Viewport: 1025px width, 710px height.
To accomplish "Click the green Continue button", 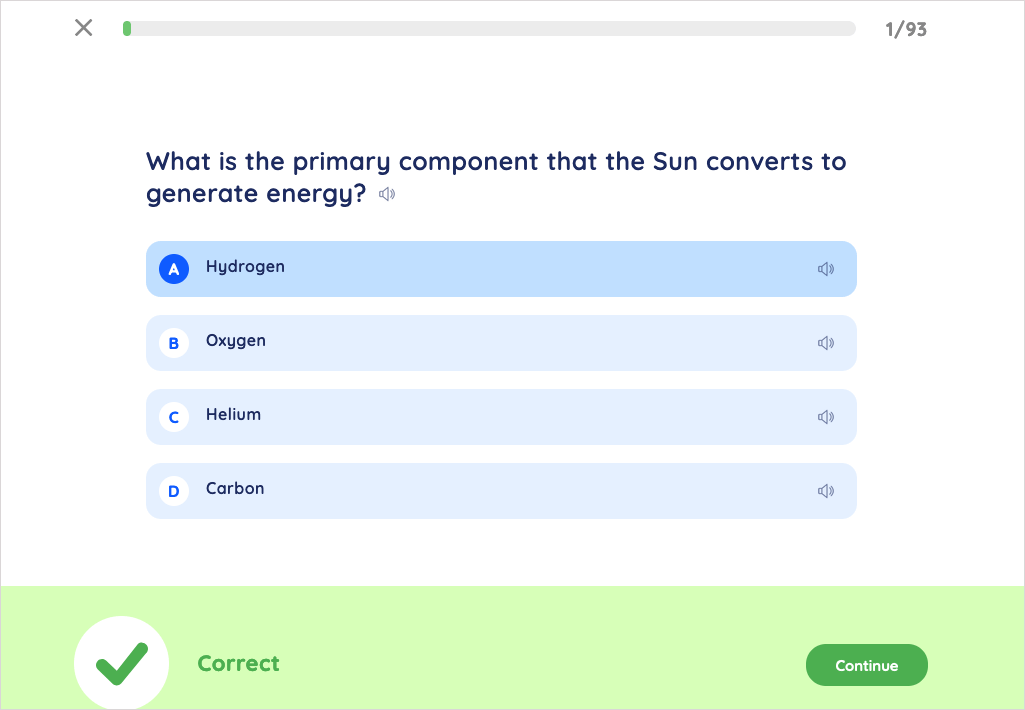I will 867,665.
